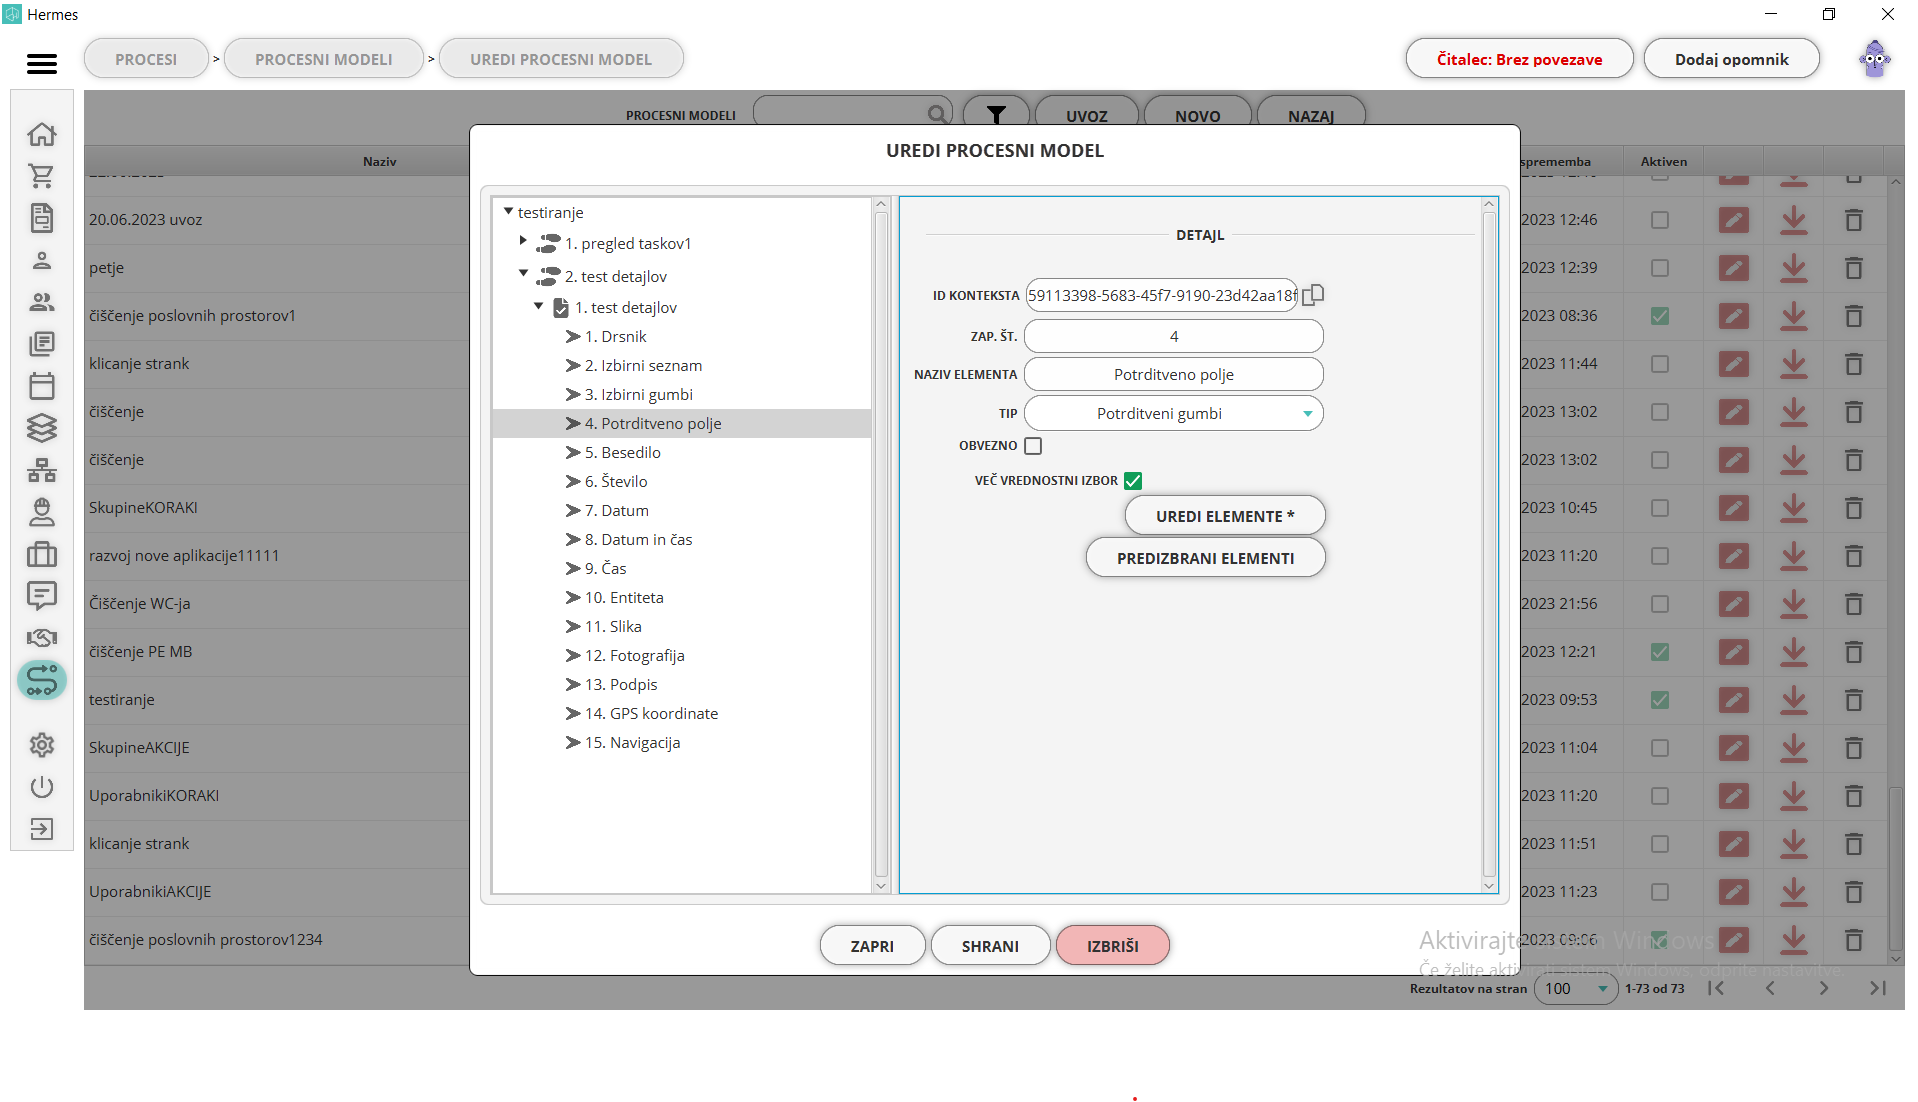Image resolution: width=1918 pixels, height=1102 pixels.
Task: Toggle Aktiven for čiščenje PE MB
Action: [1660, 652]
